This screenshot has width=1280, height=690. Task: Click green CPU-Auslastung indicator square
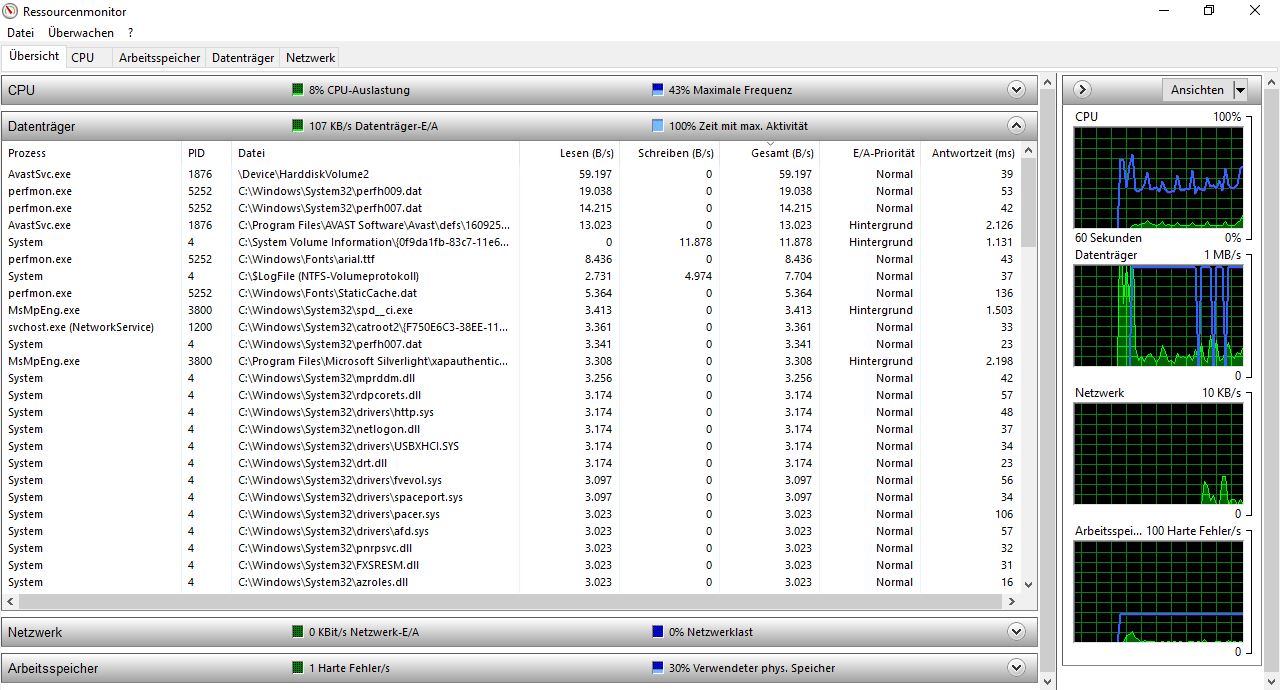[x=297, y=90]
